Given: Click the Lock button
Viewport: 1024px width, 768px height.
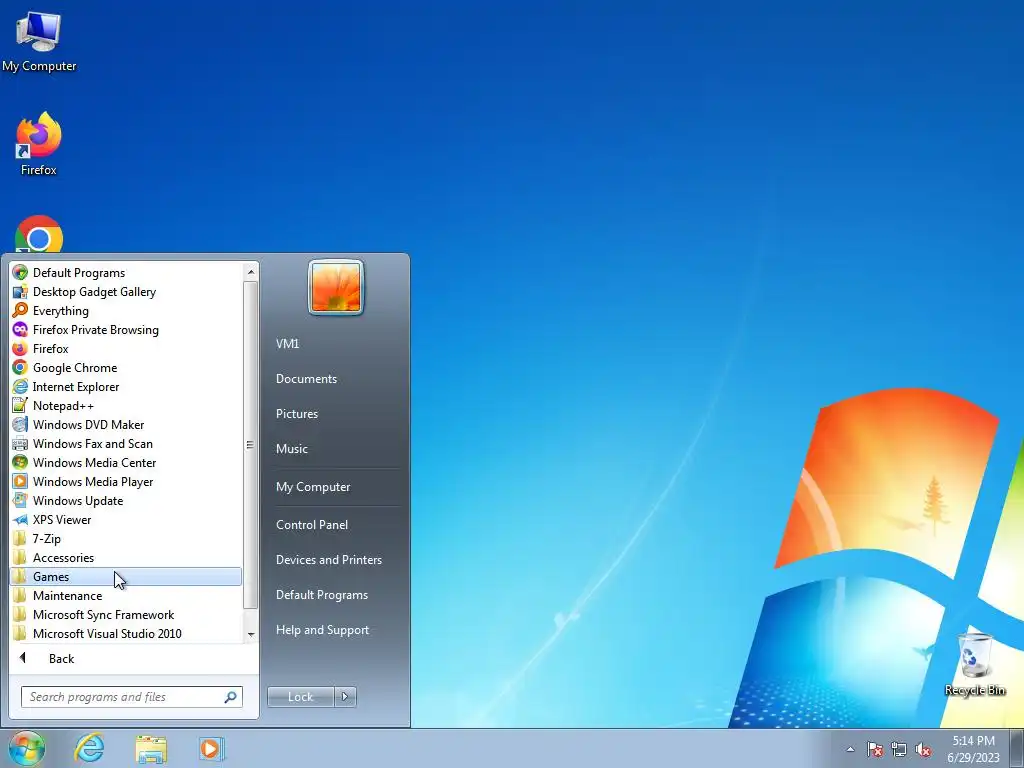Looking at the screenshot, I should (x=300, y=697).
